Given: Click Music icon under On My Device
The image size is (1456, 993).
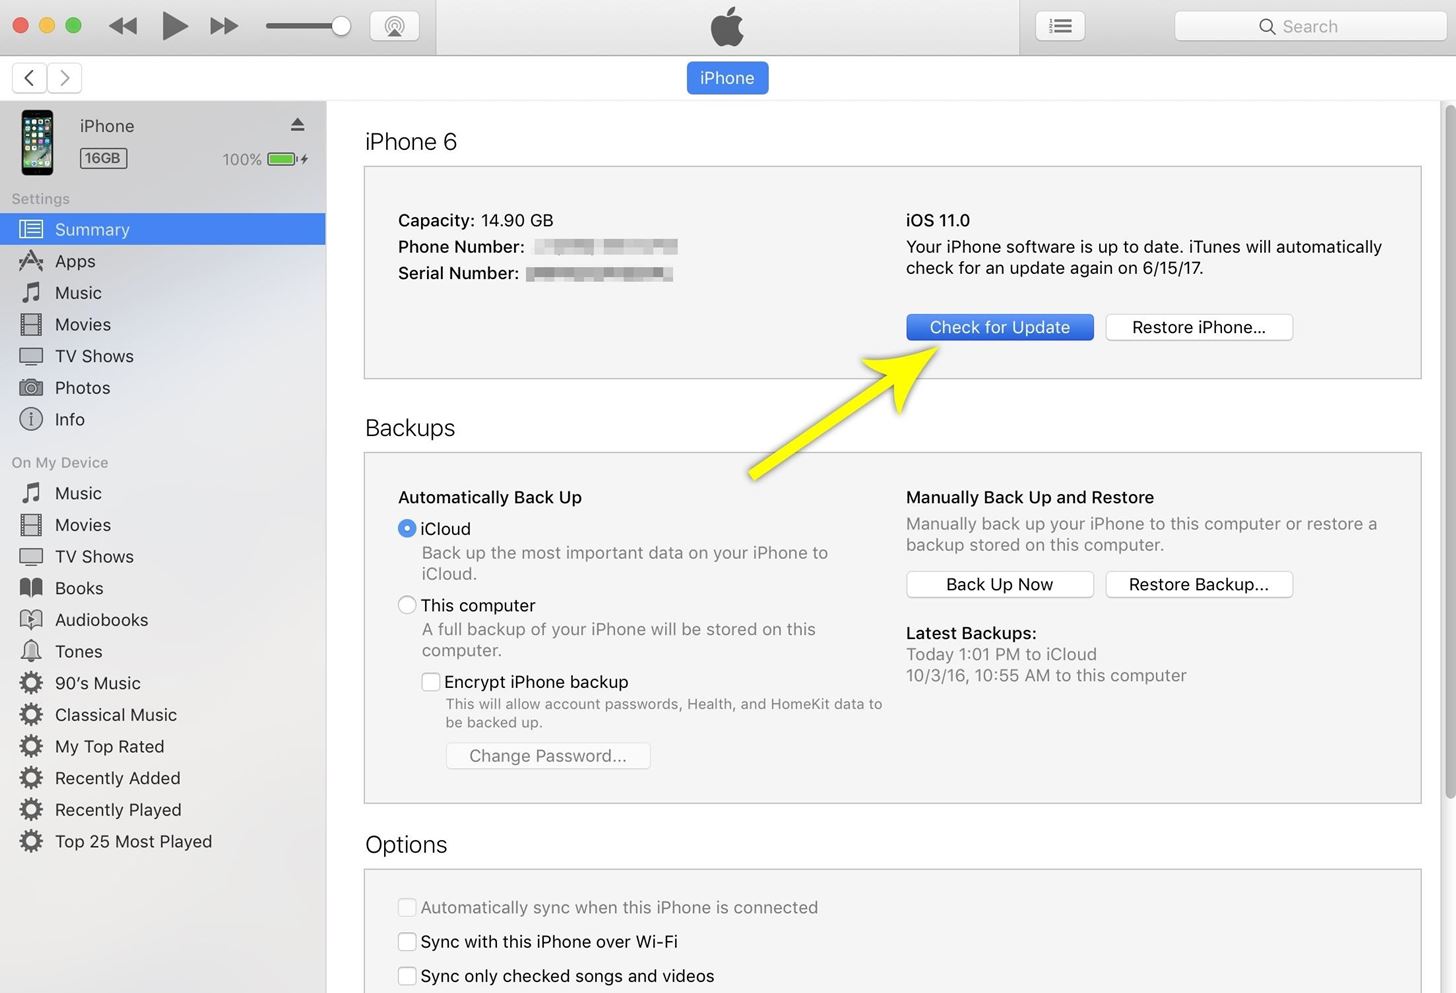Looking at the screenshot, I should point(32,492).
